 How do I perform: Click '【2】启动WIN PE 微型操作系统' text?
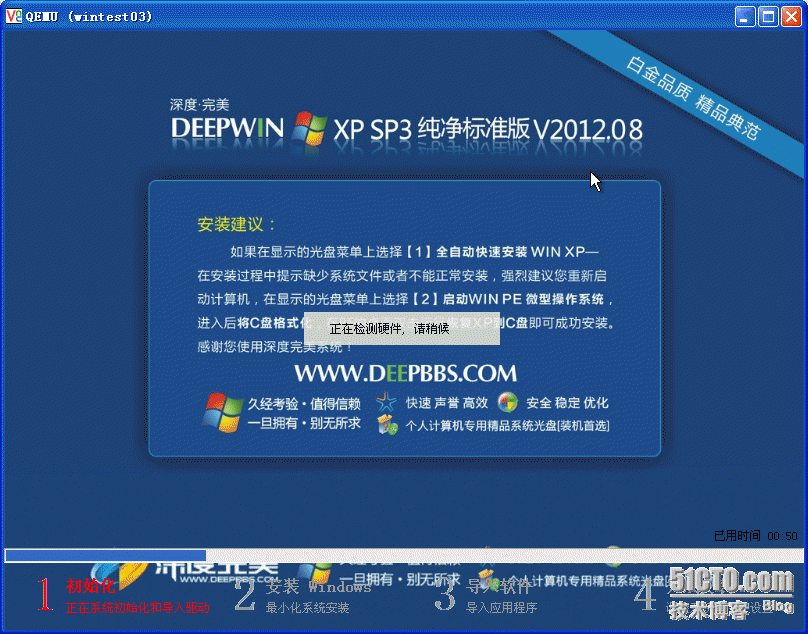[x=507, y=299]
